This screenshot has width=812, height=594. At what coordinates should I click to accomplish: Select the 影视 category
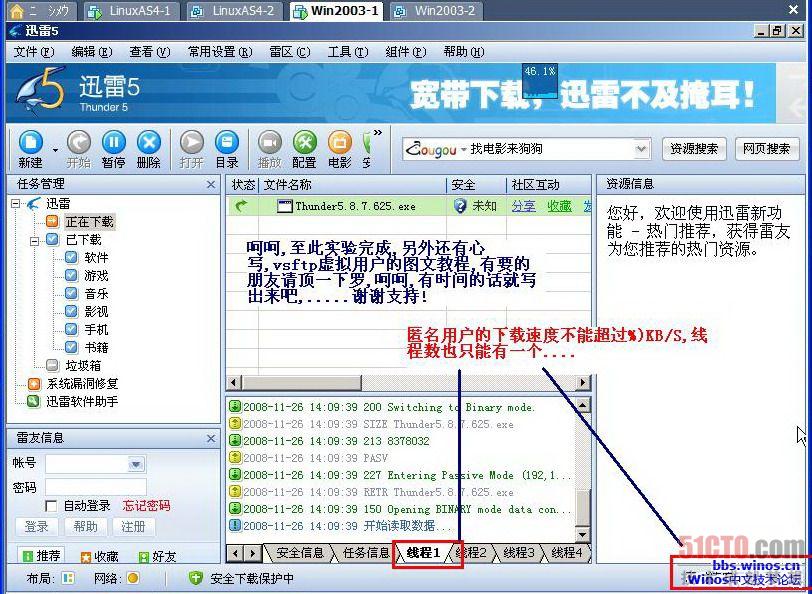pos(96,311)
